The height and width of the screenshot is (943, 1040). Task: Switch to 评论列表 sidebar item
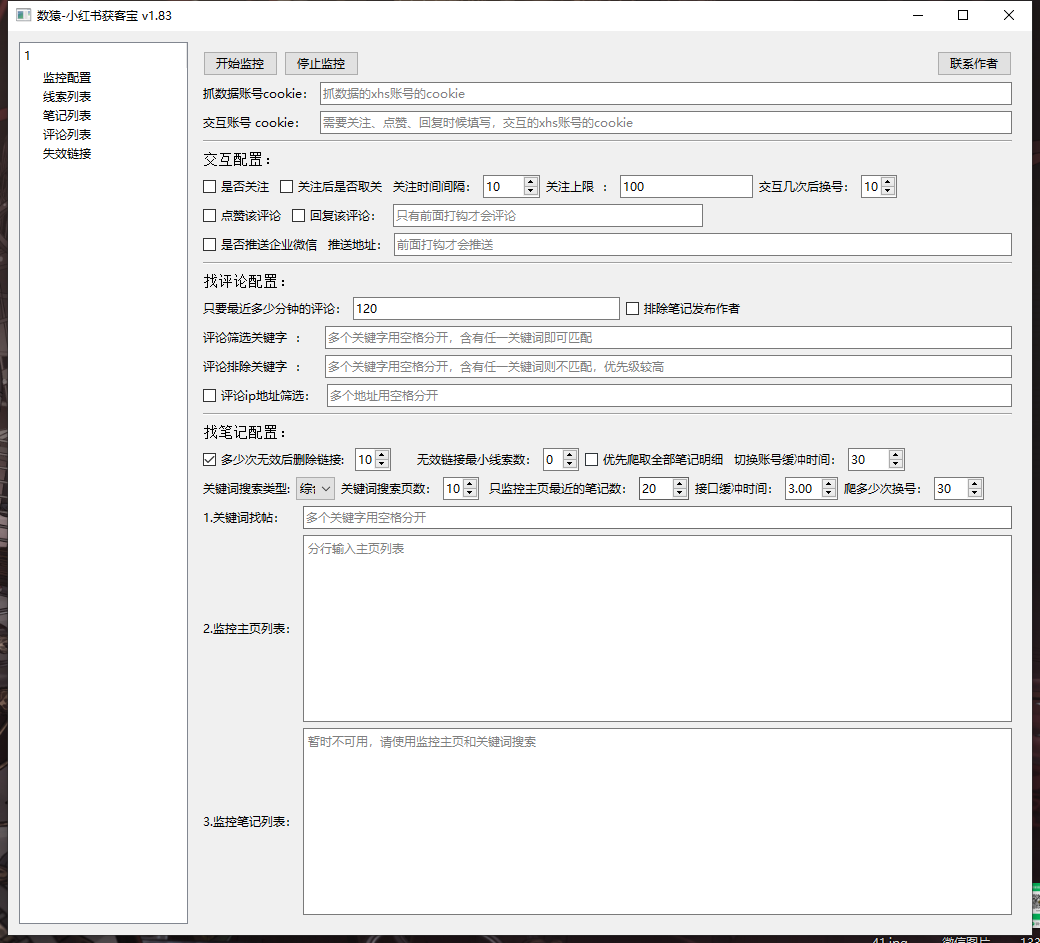coord(67,135)
